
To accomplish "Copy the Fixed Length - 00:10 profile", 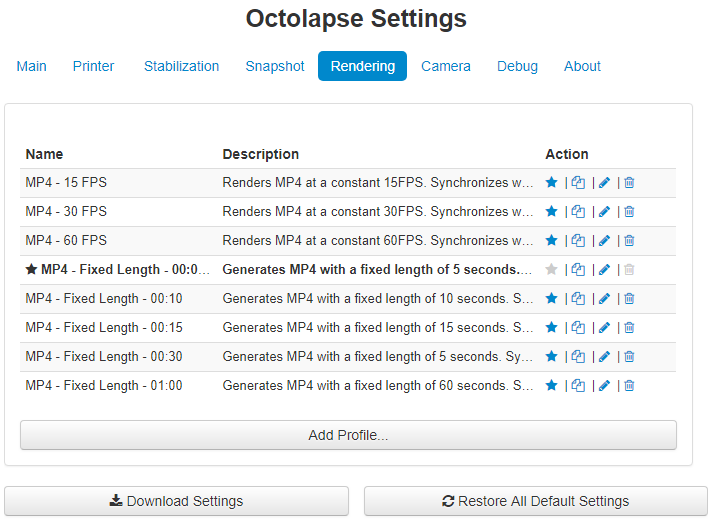I will [578, 298].
